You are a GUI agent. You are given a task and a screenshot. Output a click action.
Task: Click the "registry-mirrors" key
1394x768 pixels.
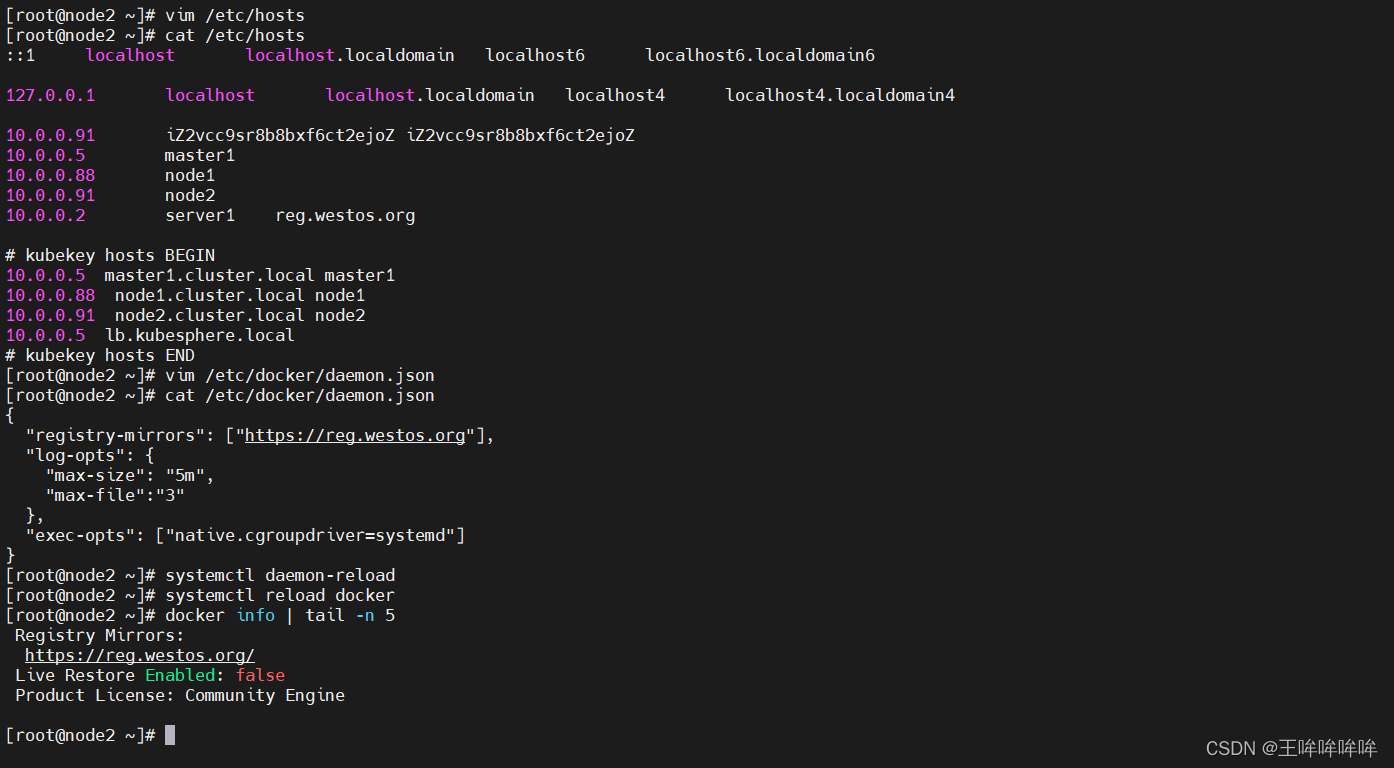point(115,435)
